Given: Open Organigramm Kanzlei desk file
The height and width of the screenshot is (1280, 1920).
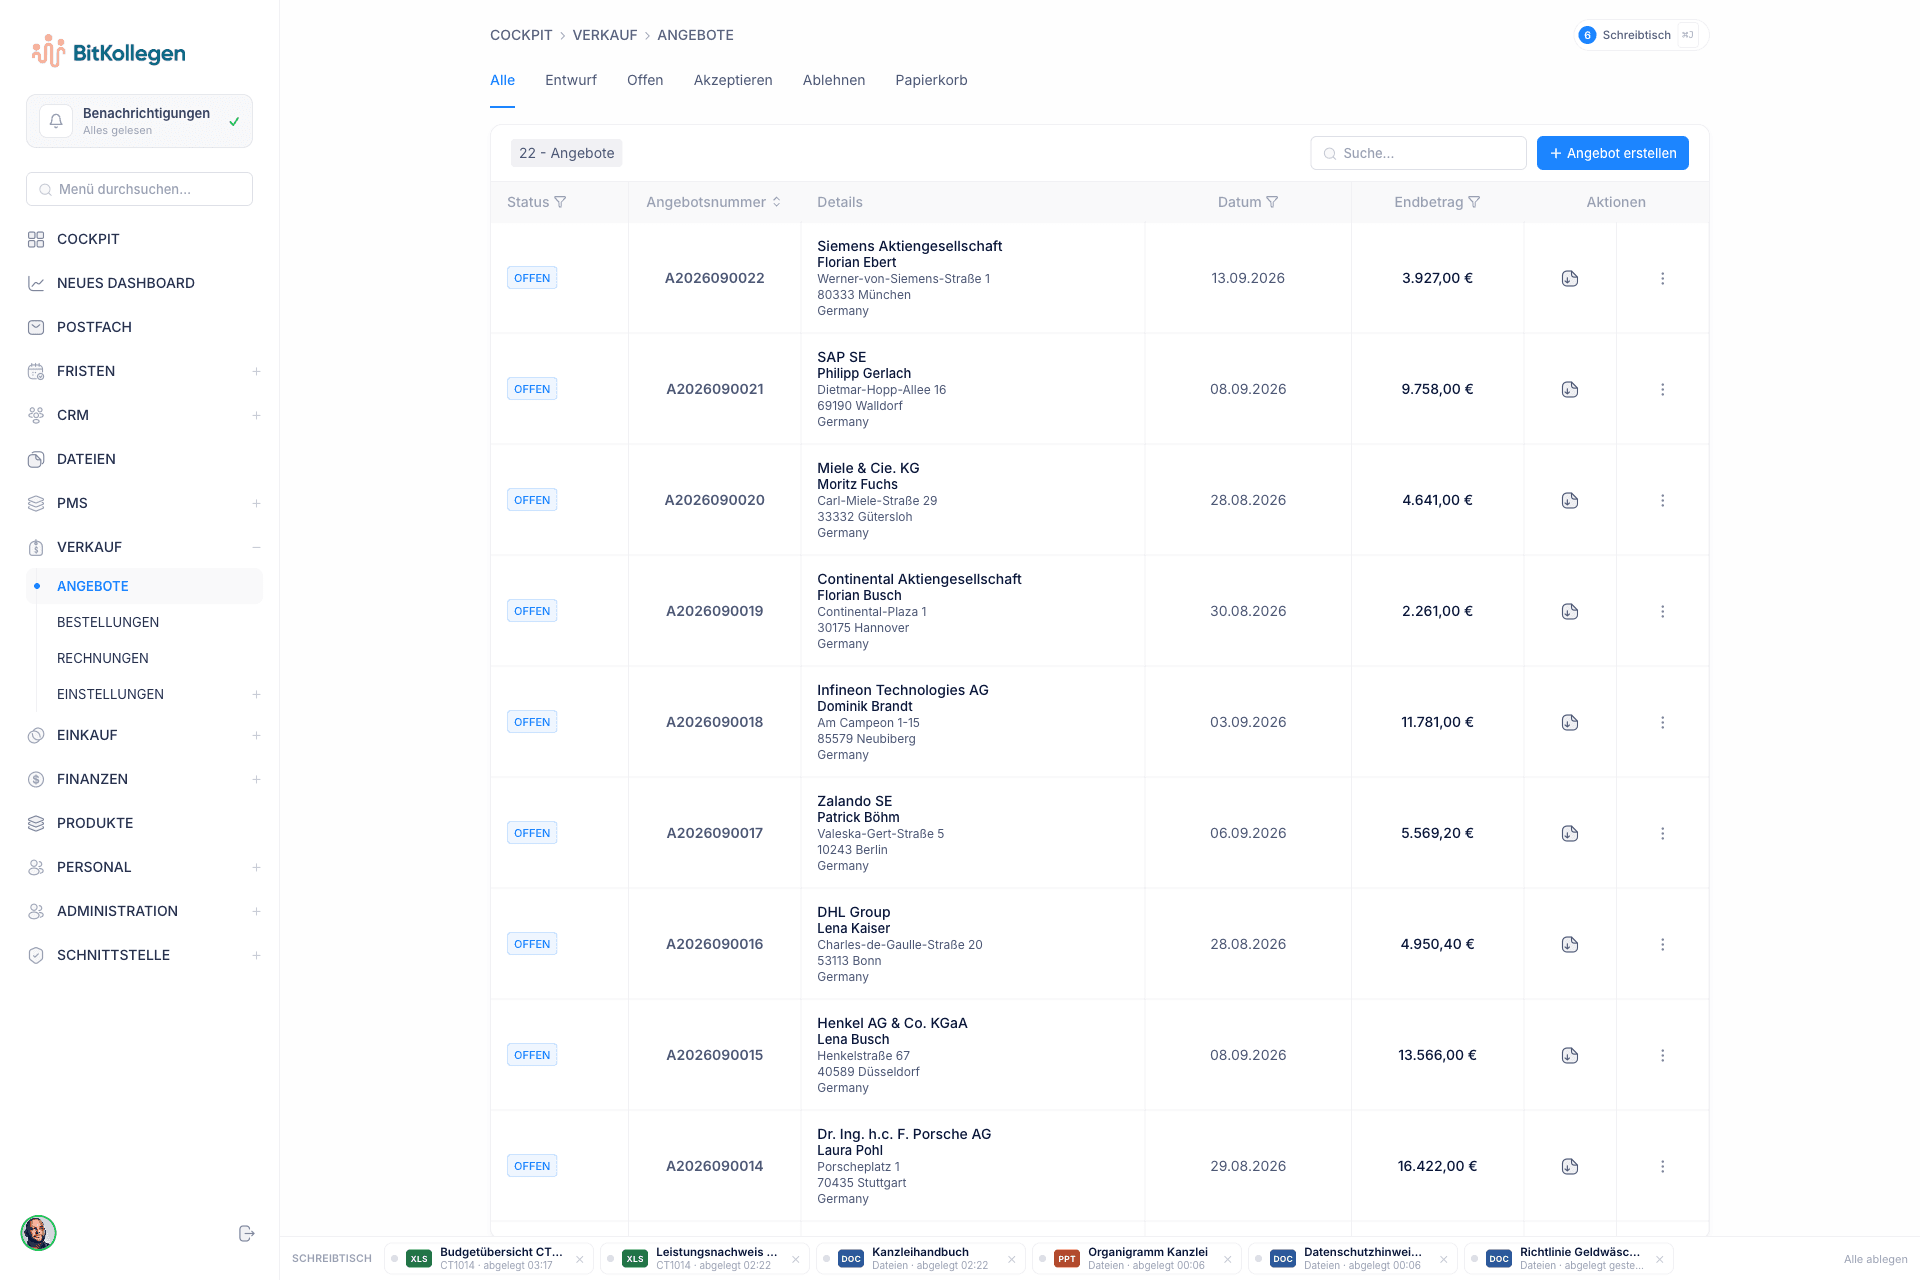Looking at the screenshot, I should [x=1135, y=1258].
